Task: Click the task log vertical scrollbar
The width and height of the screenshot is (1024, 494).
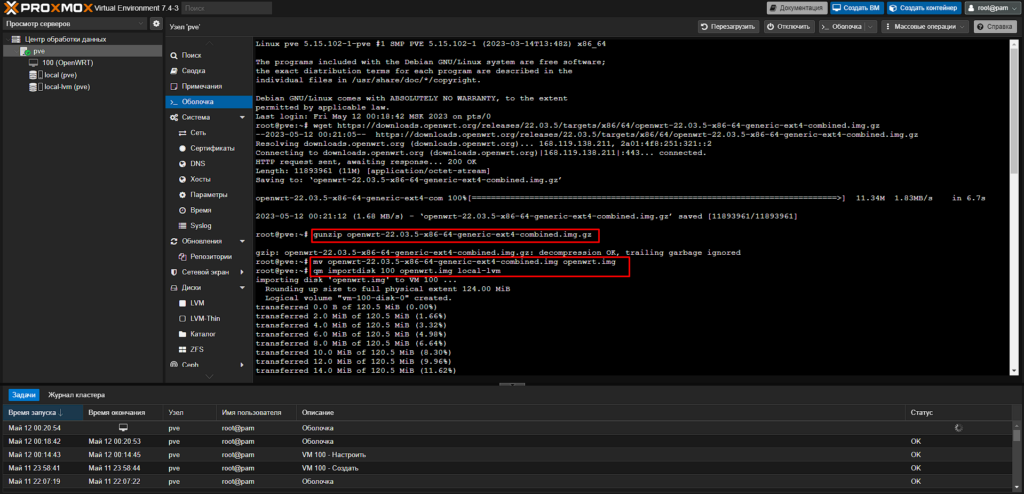Action: pos(1018,457)
